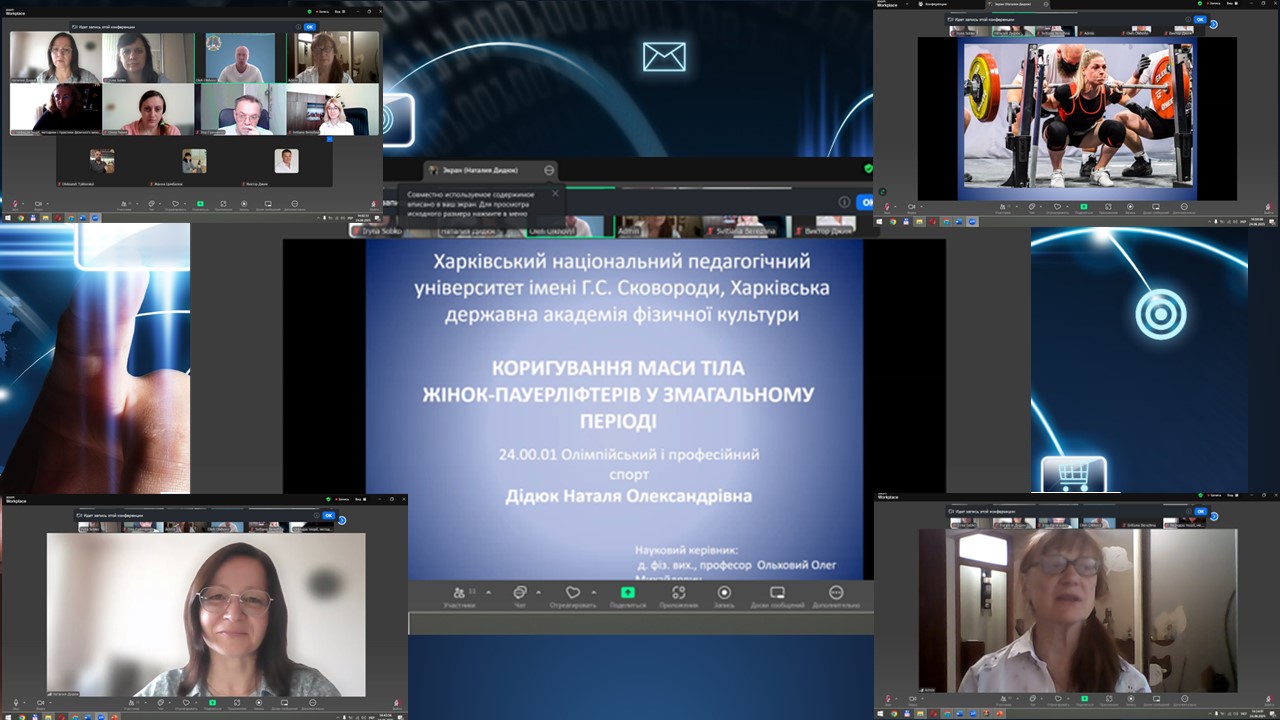The image size is (1280, 720).
Task: Select Iryna Soloko thumbnail in central window strip
Action: [x=380, y=227]
